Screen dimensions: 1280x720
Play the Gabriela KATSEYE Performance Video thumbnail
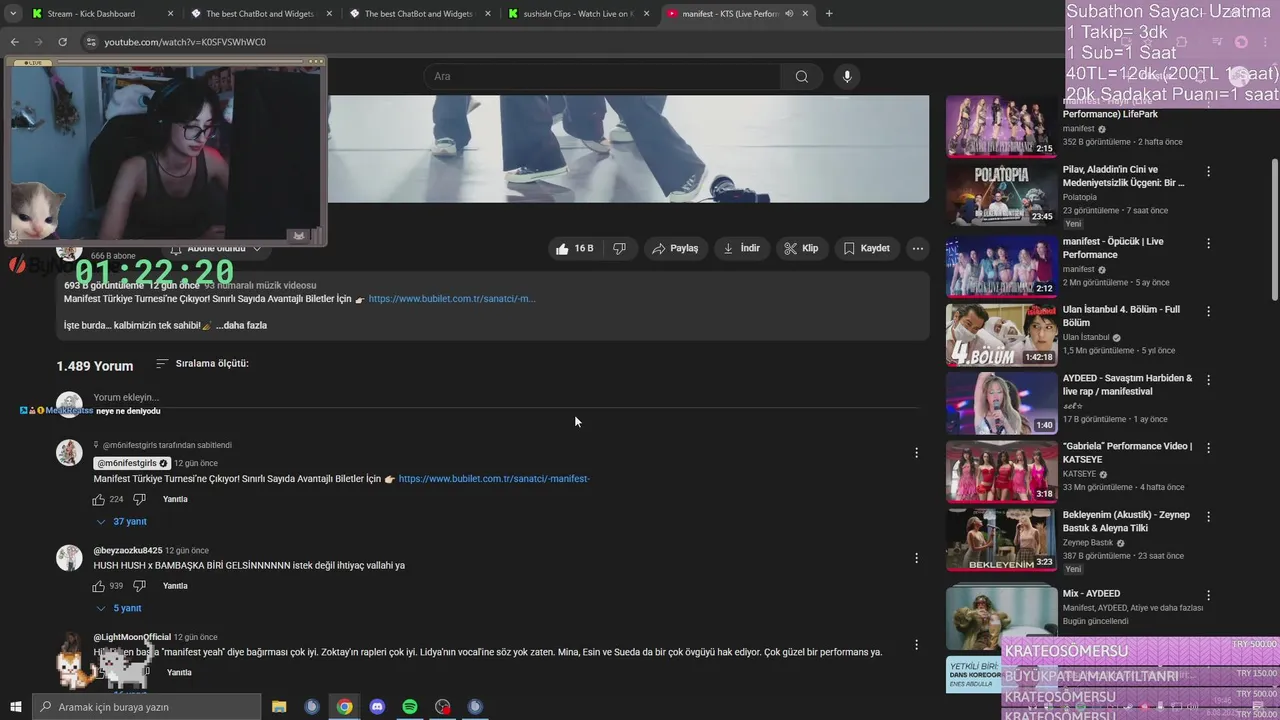[1001, 471]
